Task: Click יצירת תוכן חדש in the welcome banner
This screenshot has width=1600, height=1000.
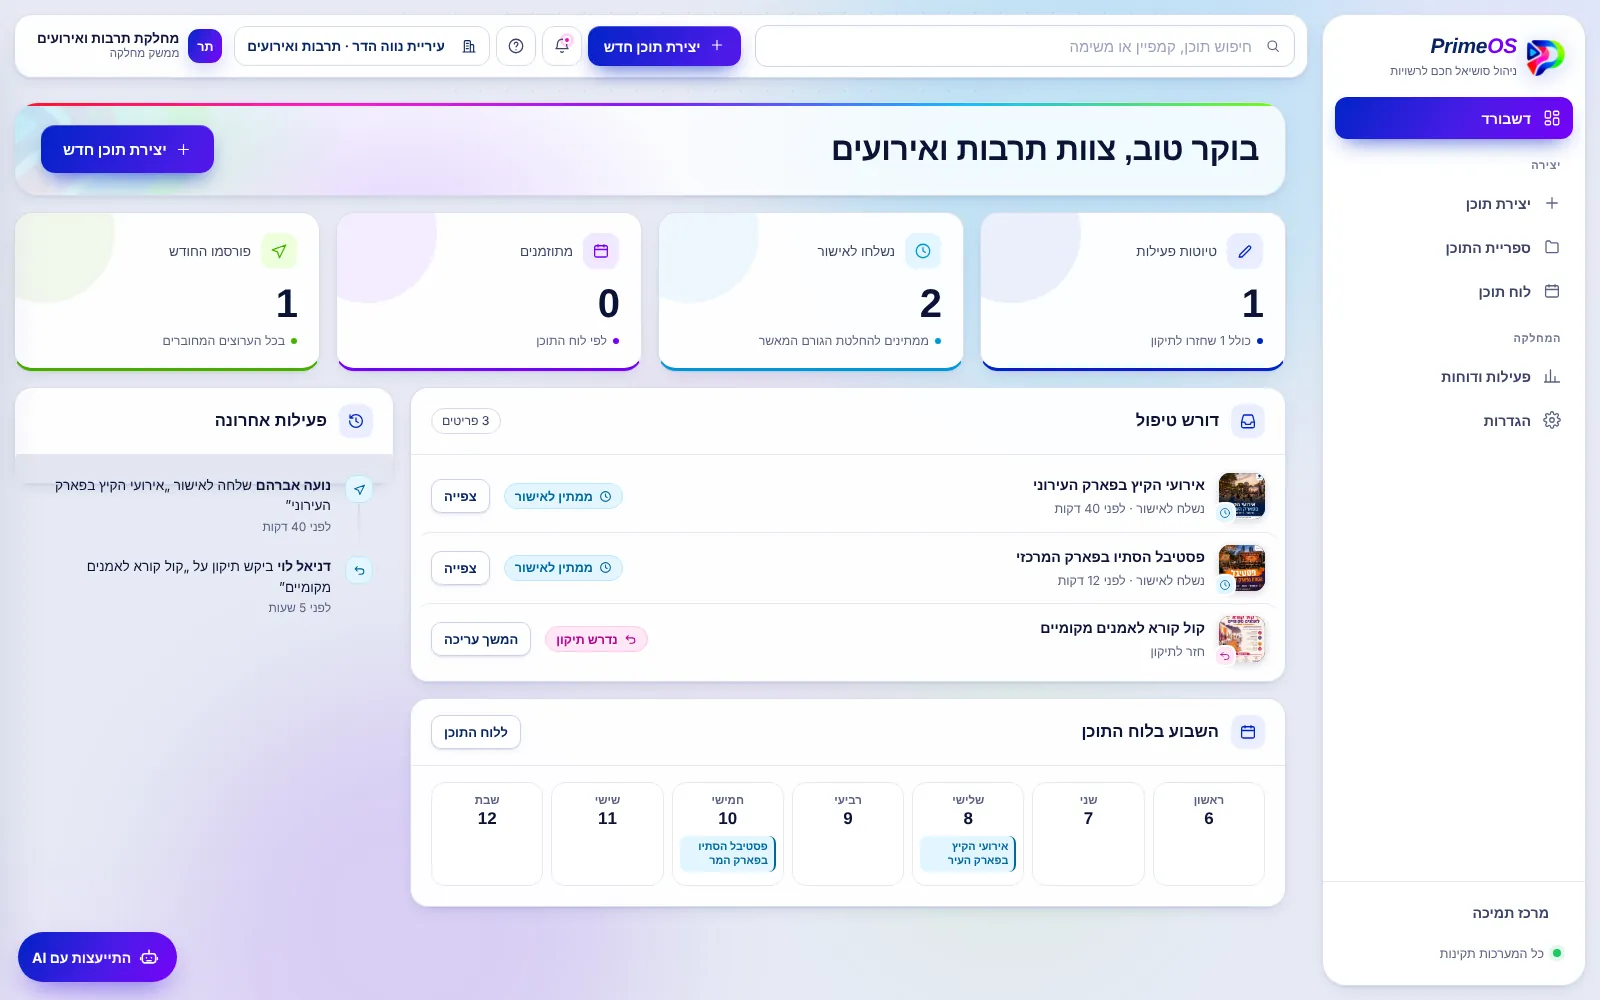Action: (x=127, y=149)
